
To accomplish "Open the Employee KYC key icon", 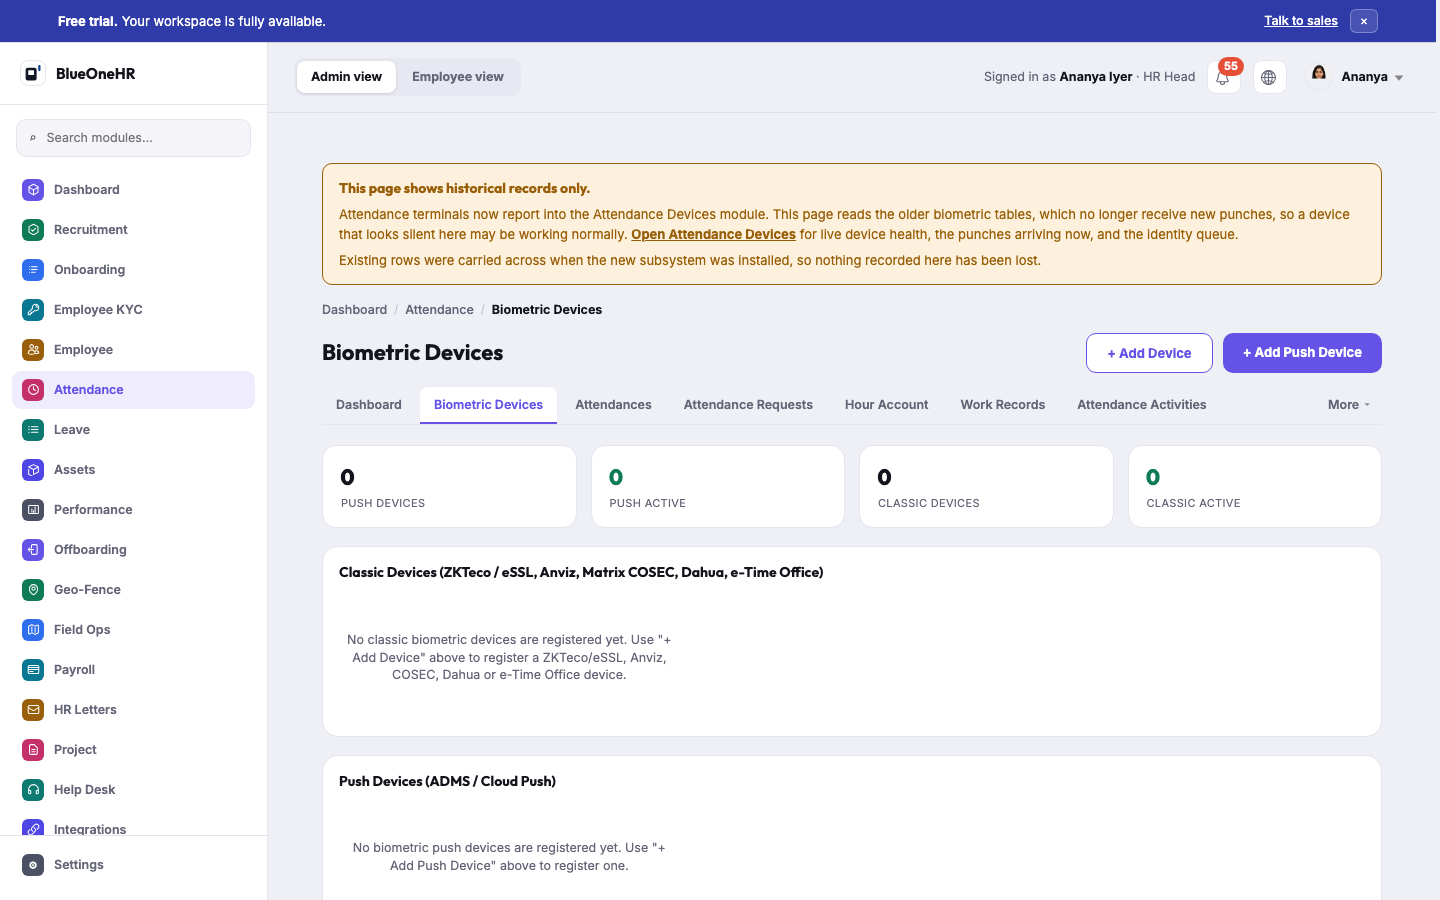I will pos(33,309).
